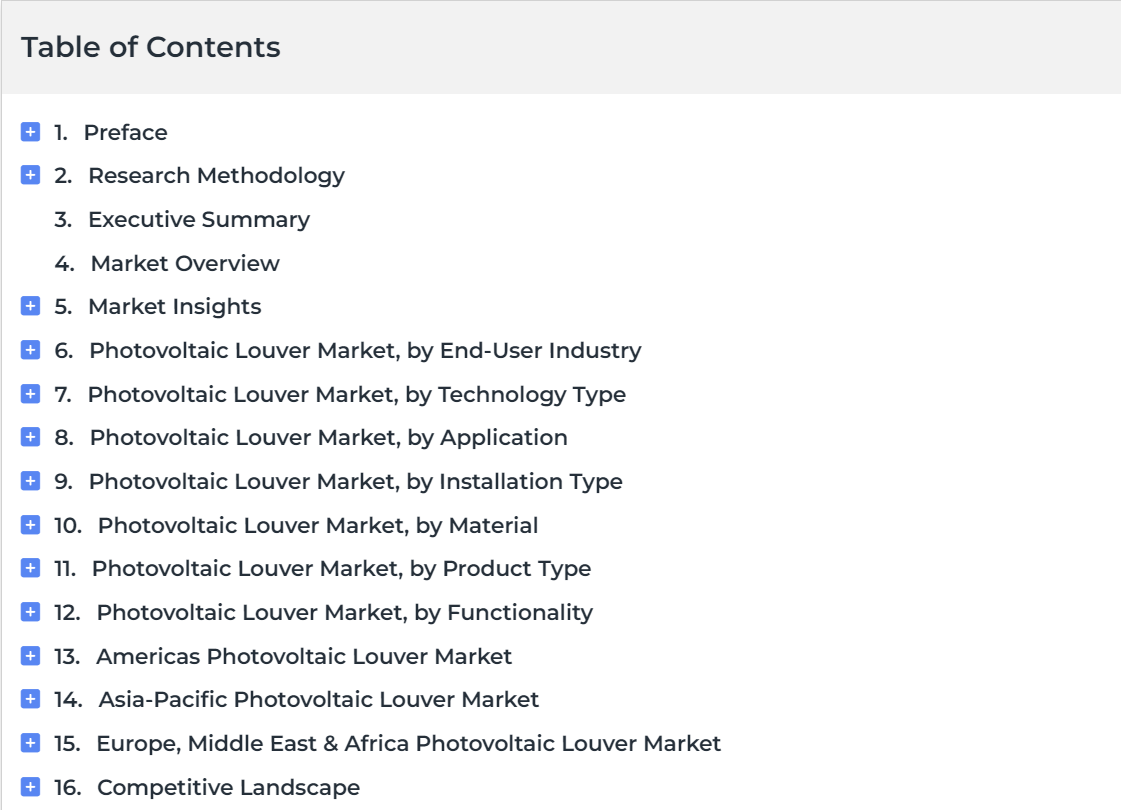
Task: Select the Research Methodology title text
Action: (216, 176)
